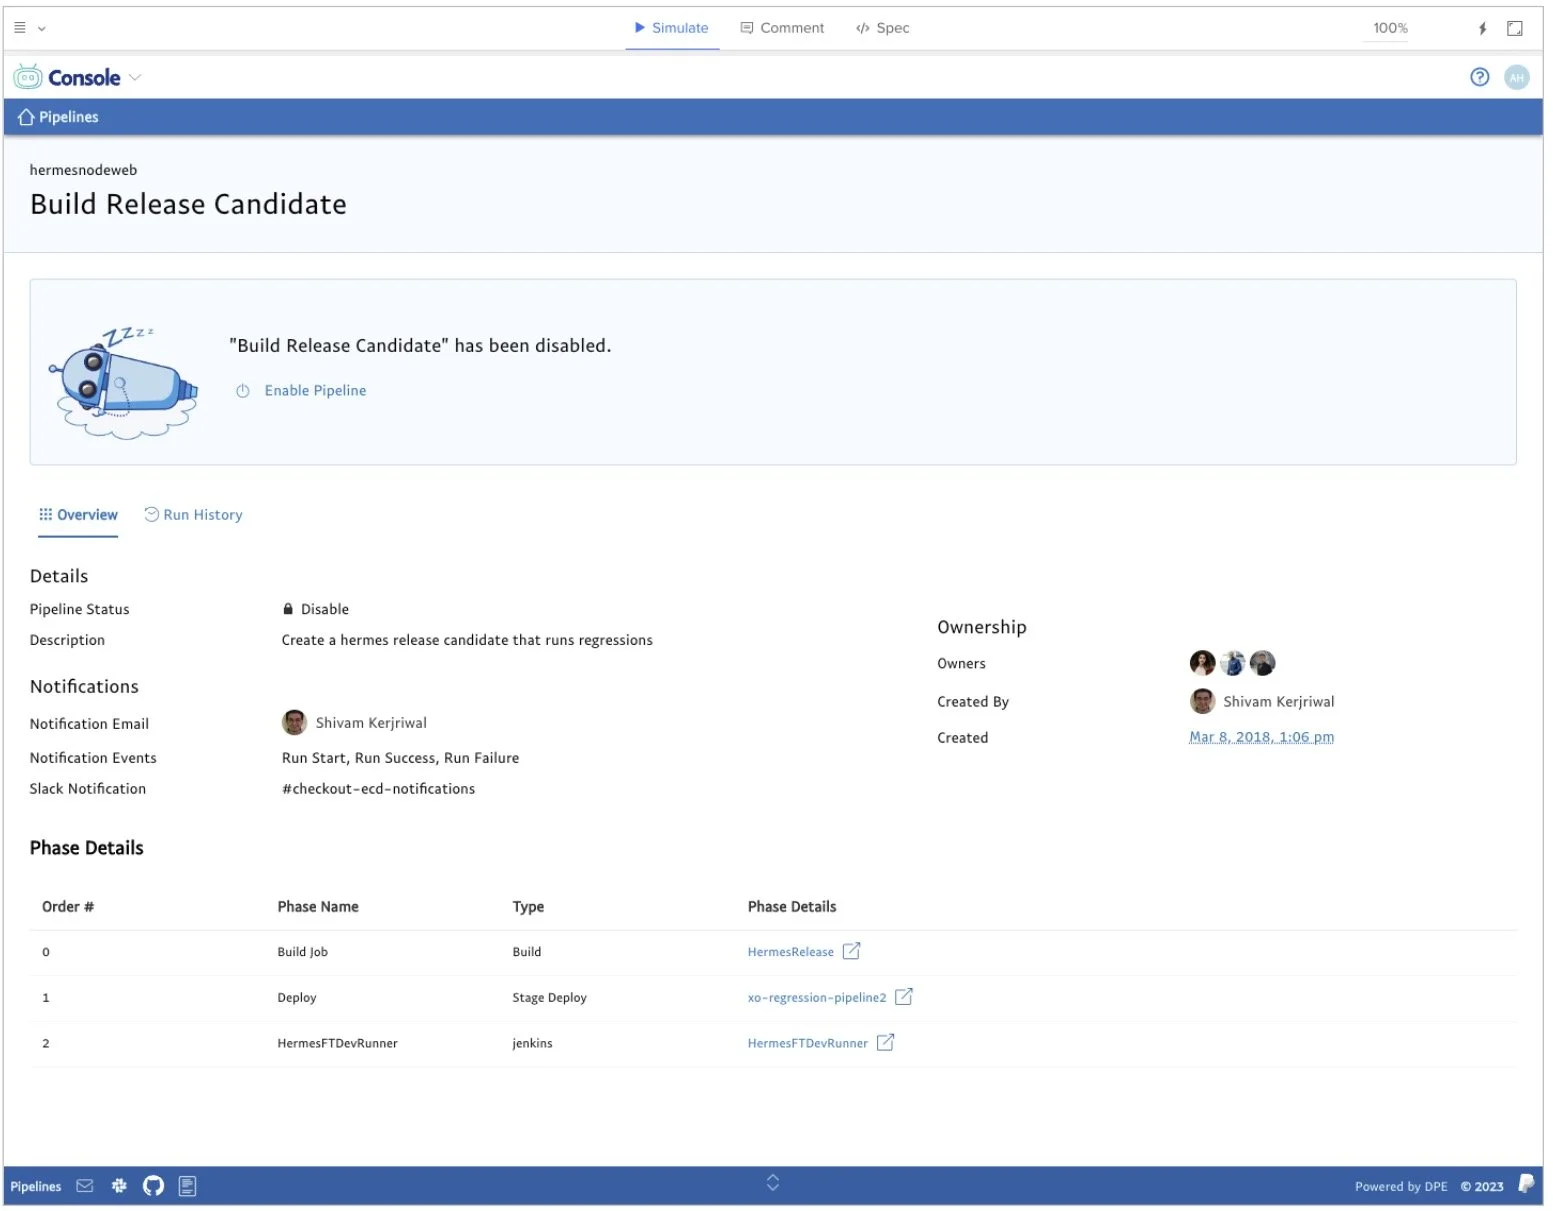Click the Stage Deploy type cell
1553x1211 pixels.
[x=550, y=998]
